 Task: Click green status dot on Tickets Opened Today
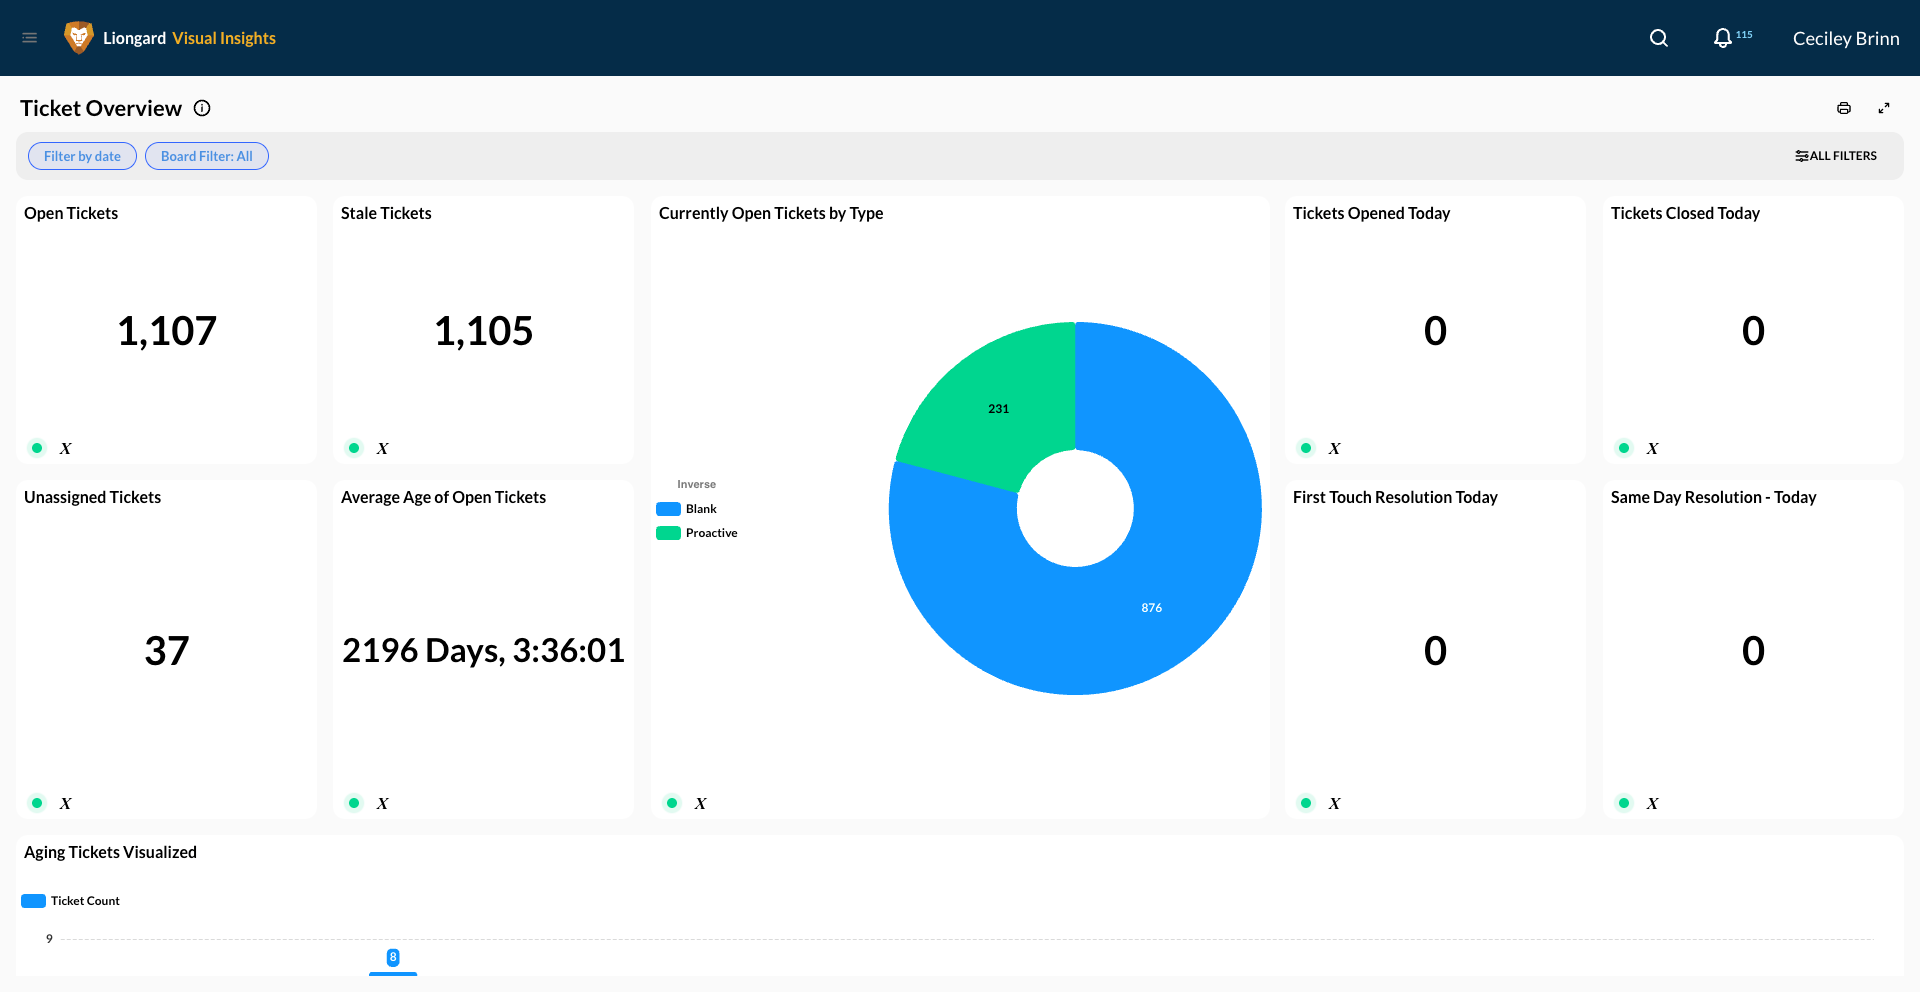tap(1306, 448)
